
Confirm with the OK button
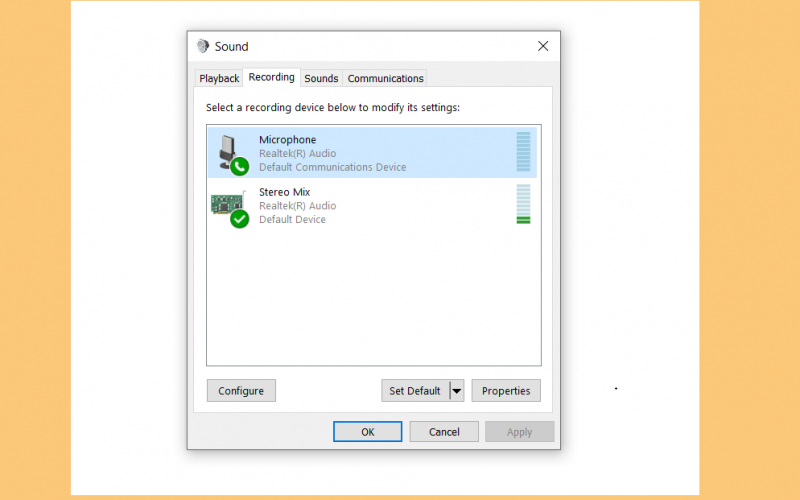click(367, 432)
